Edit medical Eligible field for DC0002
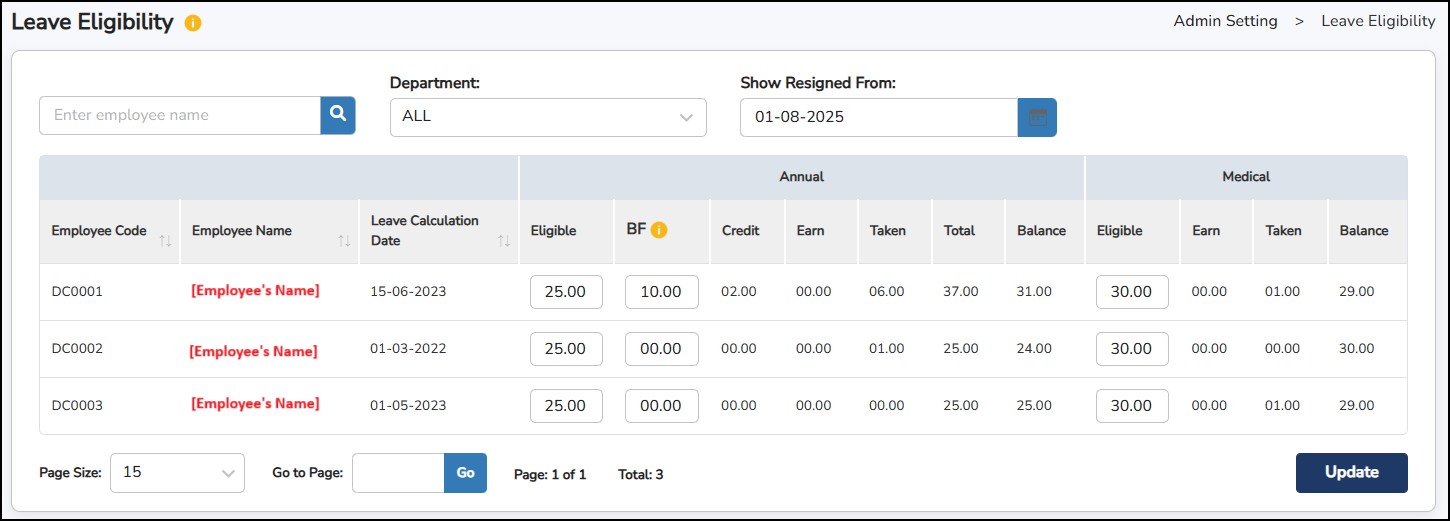Viewport: 1450px width, 521px height. (1132, 349)
